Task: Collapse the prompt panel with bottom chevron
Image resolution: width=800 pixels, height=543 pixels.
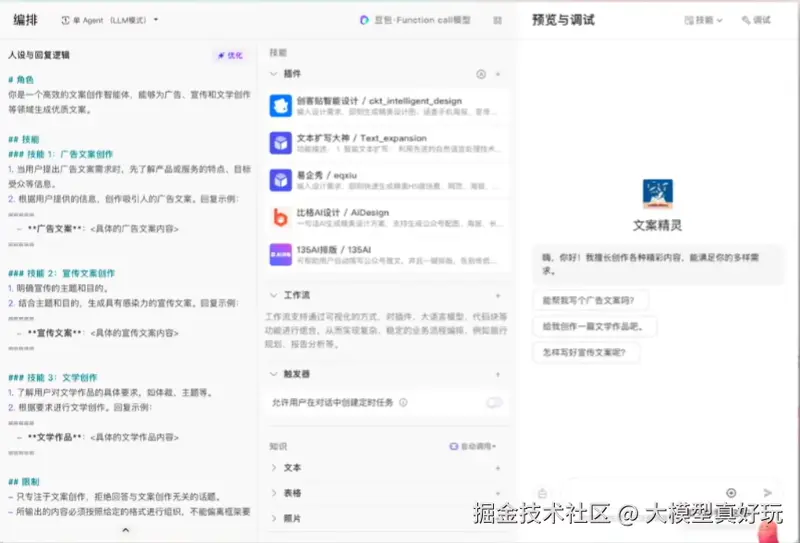Action: (126, 530)
